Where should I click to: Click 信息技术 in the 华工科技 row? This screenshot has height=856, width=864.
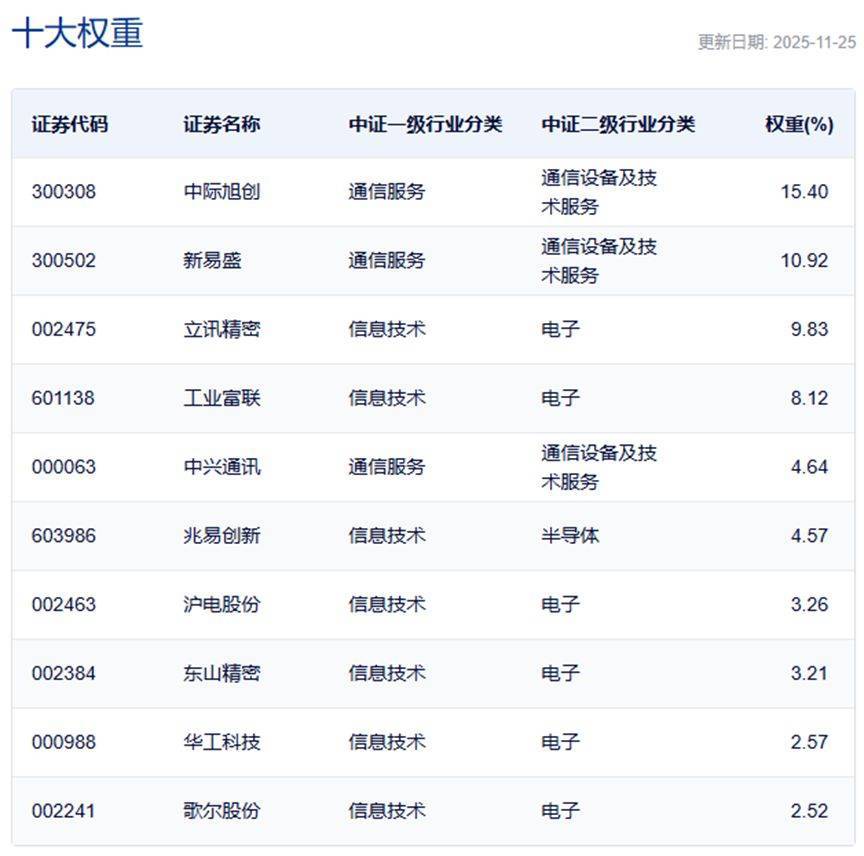[387, 742]
